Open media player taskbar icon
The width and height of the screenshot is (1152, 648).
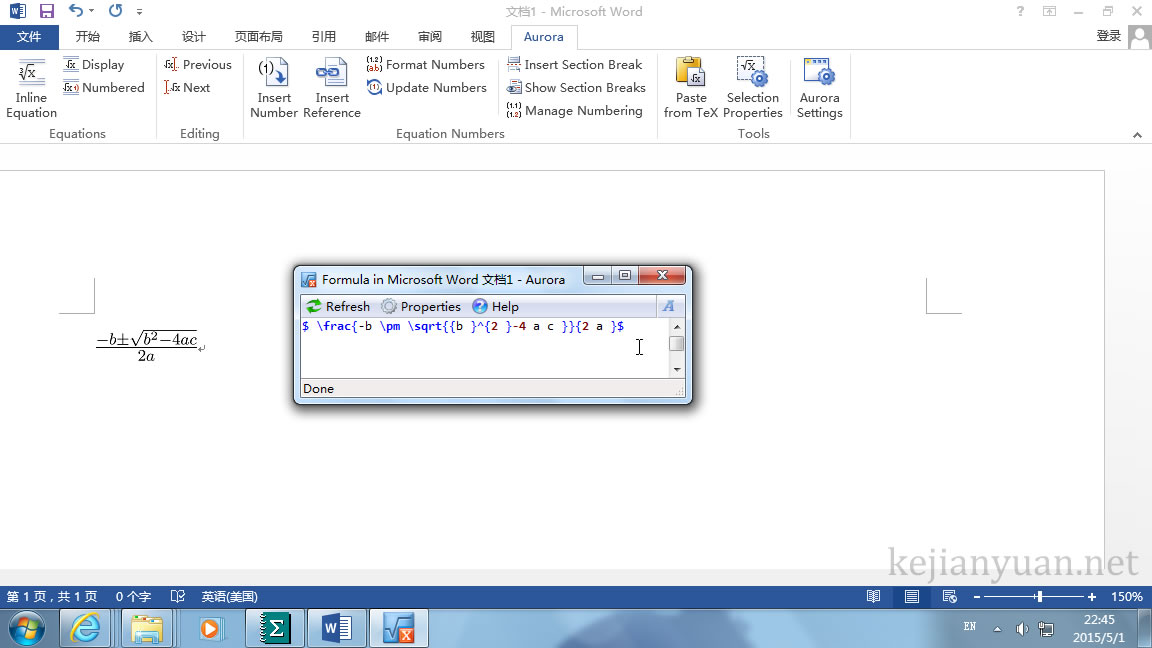[x=209, y=629]
